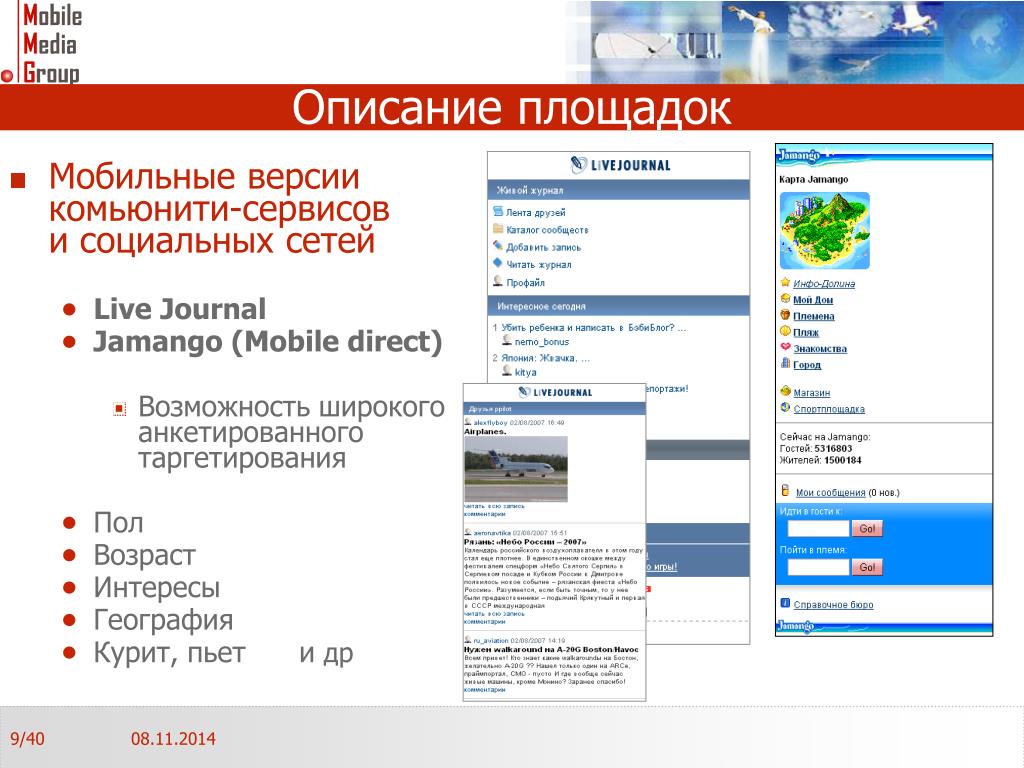This screenshot has width=1024, height=768.
Task: Open Нужен walkaround на A-20G post
Action: point(551,649)
